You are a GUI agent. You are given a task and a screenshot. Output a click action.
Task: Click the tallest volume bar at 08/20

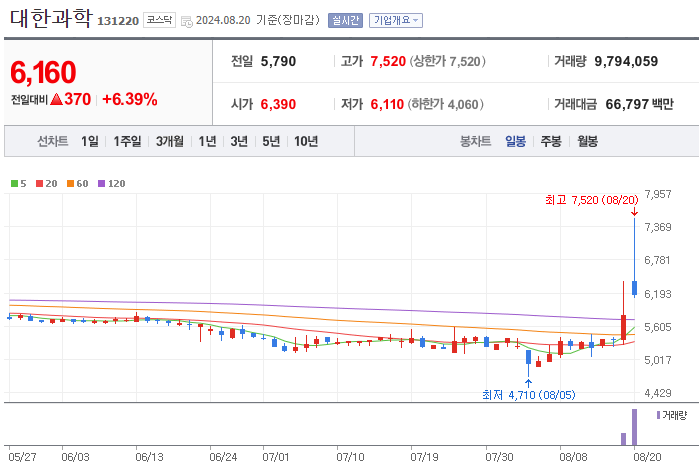(634, 427)
